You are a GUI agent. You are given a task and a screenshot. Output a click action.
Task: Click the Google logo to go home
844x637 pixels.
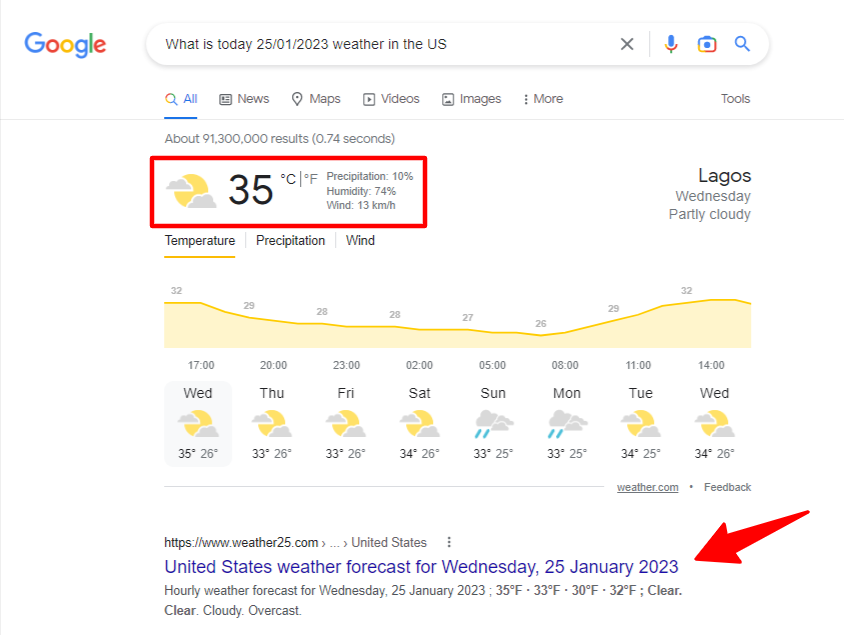click(x=65, y=44)
